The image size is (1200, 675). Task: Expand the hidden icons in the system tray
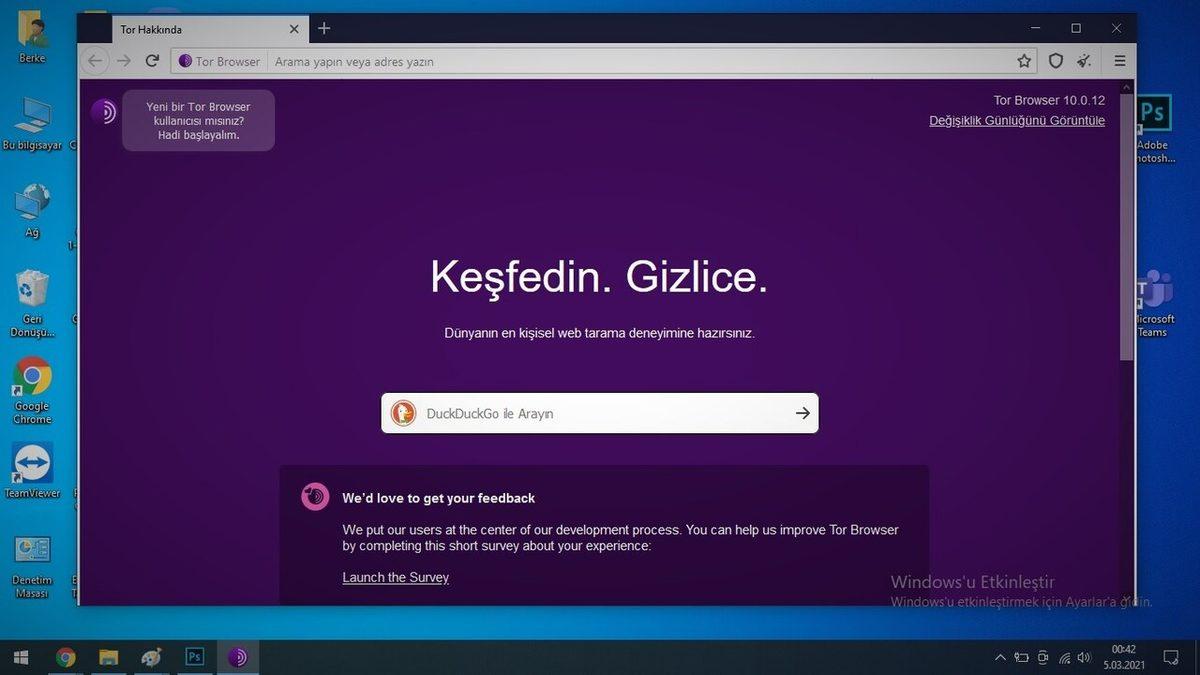coord(1000,657)
